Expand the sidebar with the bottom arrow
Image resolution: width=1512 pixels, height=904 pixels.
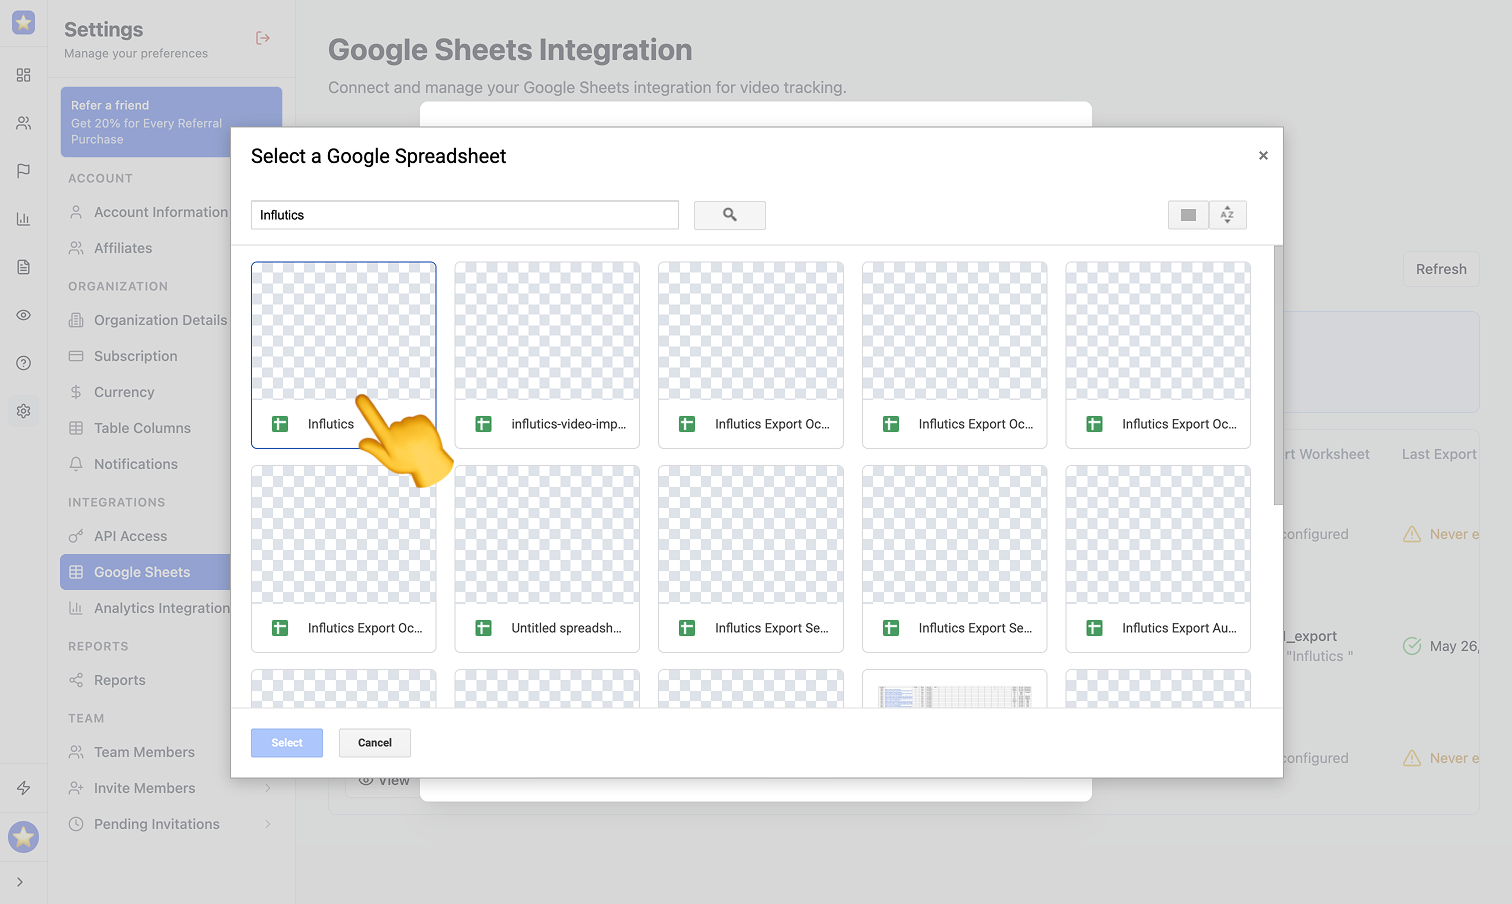tap(20, 882)
